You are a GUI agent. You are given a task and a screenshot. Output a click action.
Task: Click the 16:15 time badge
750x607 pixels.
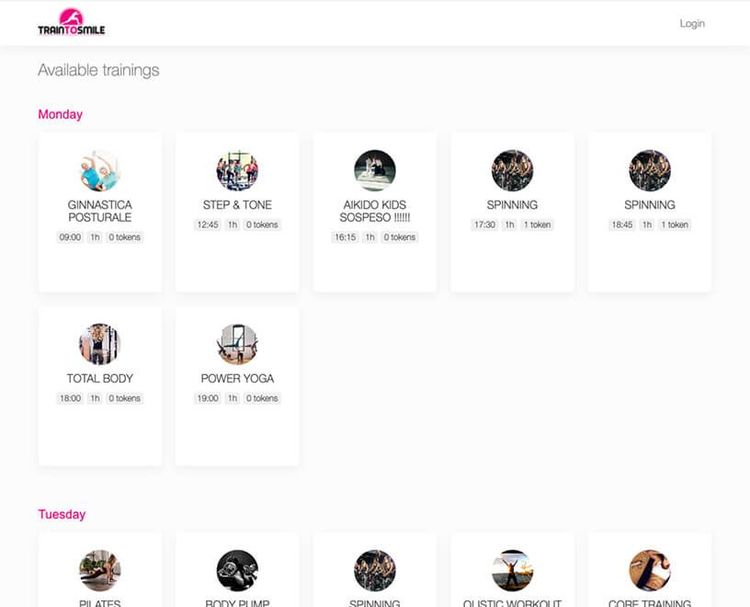(345, 237)
